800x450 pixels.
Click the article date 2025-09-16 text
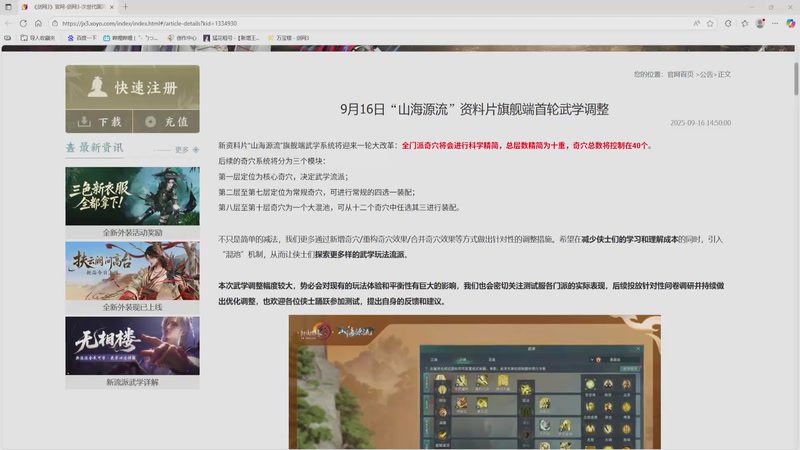701,123
